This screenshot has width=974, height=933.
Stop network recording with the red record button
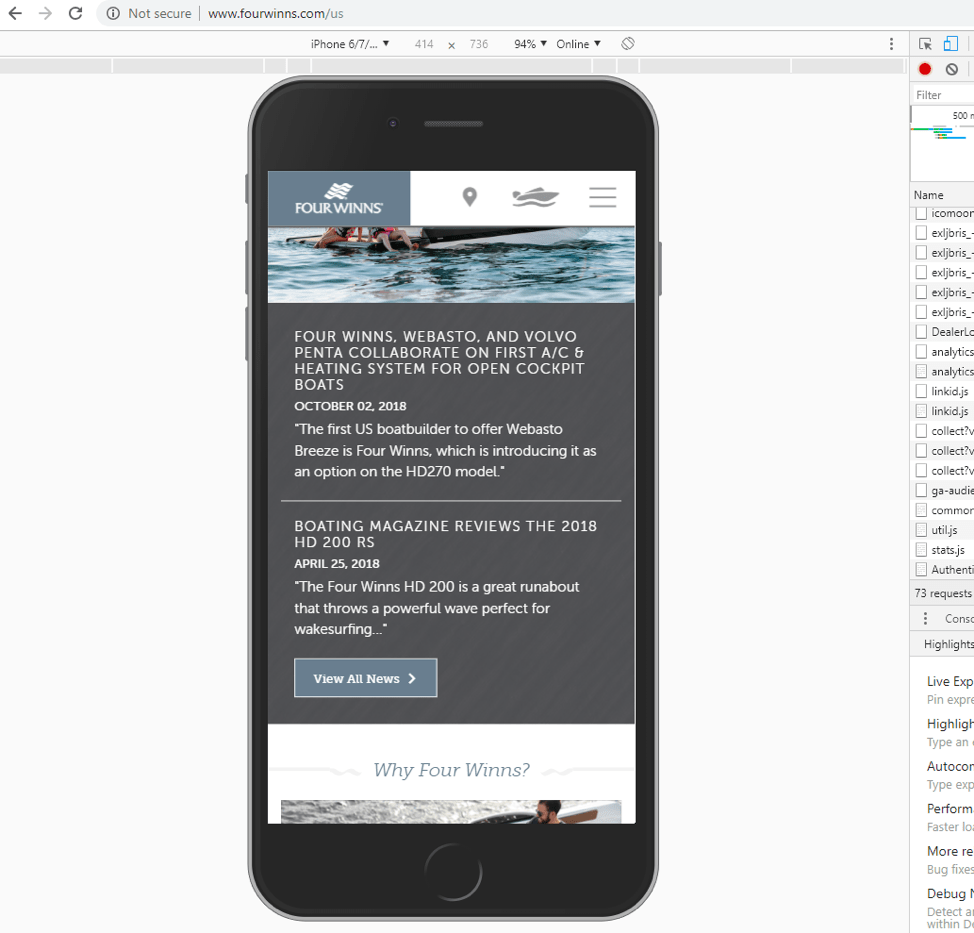coord(925,69)
